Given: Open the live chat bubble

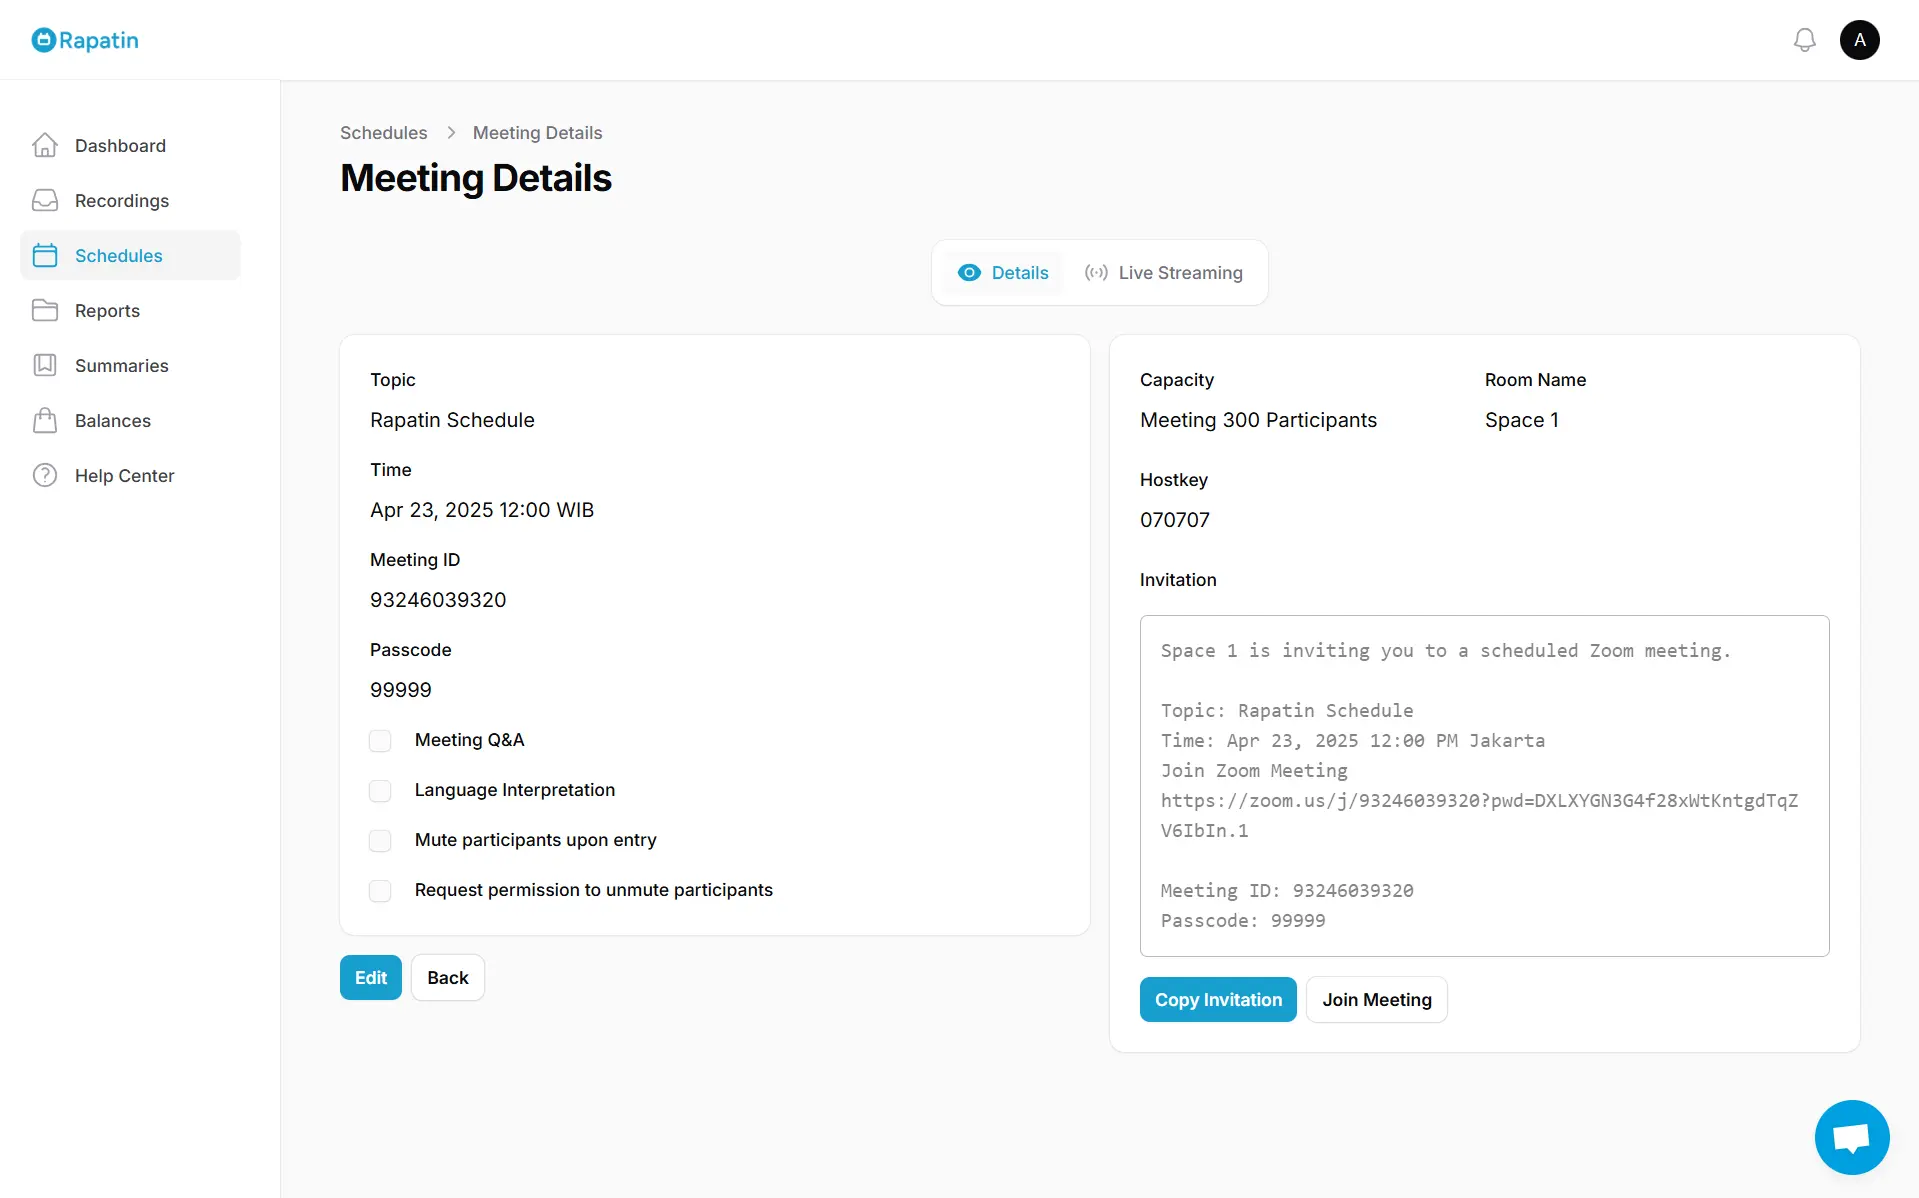Looking at the screenshot, I should tap(1851, 1137).
